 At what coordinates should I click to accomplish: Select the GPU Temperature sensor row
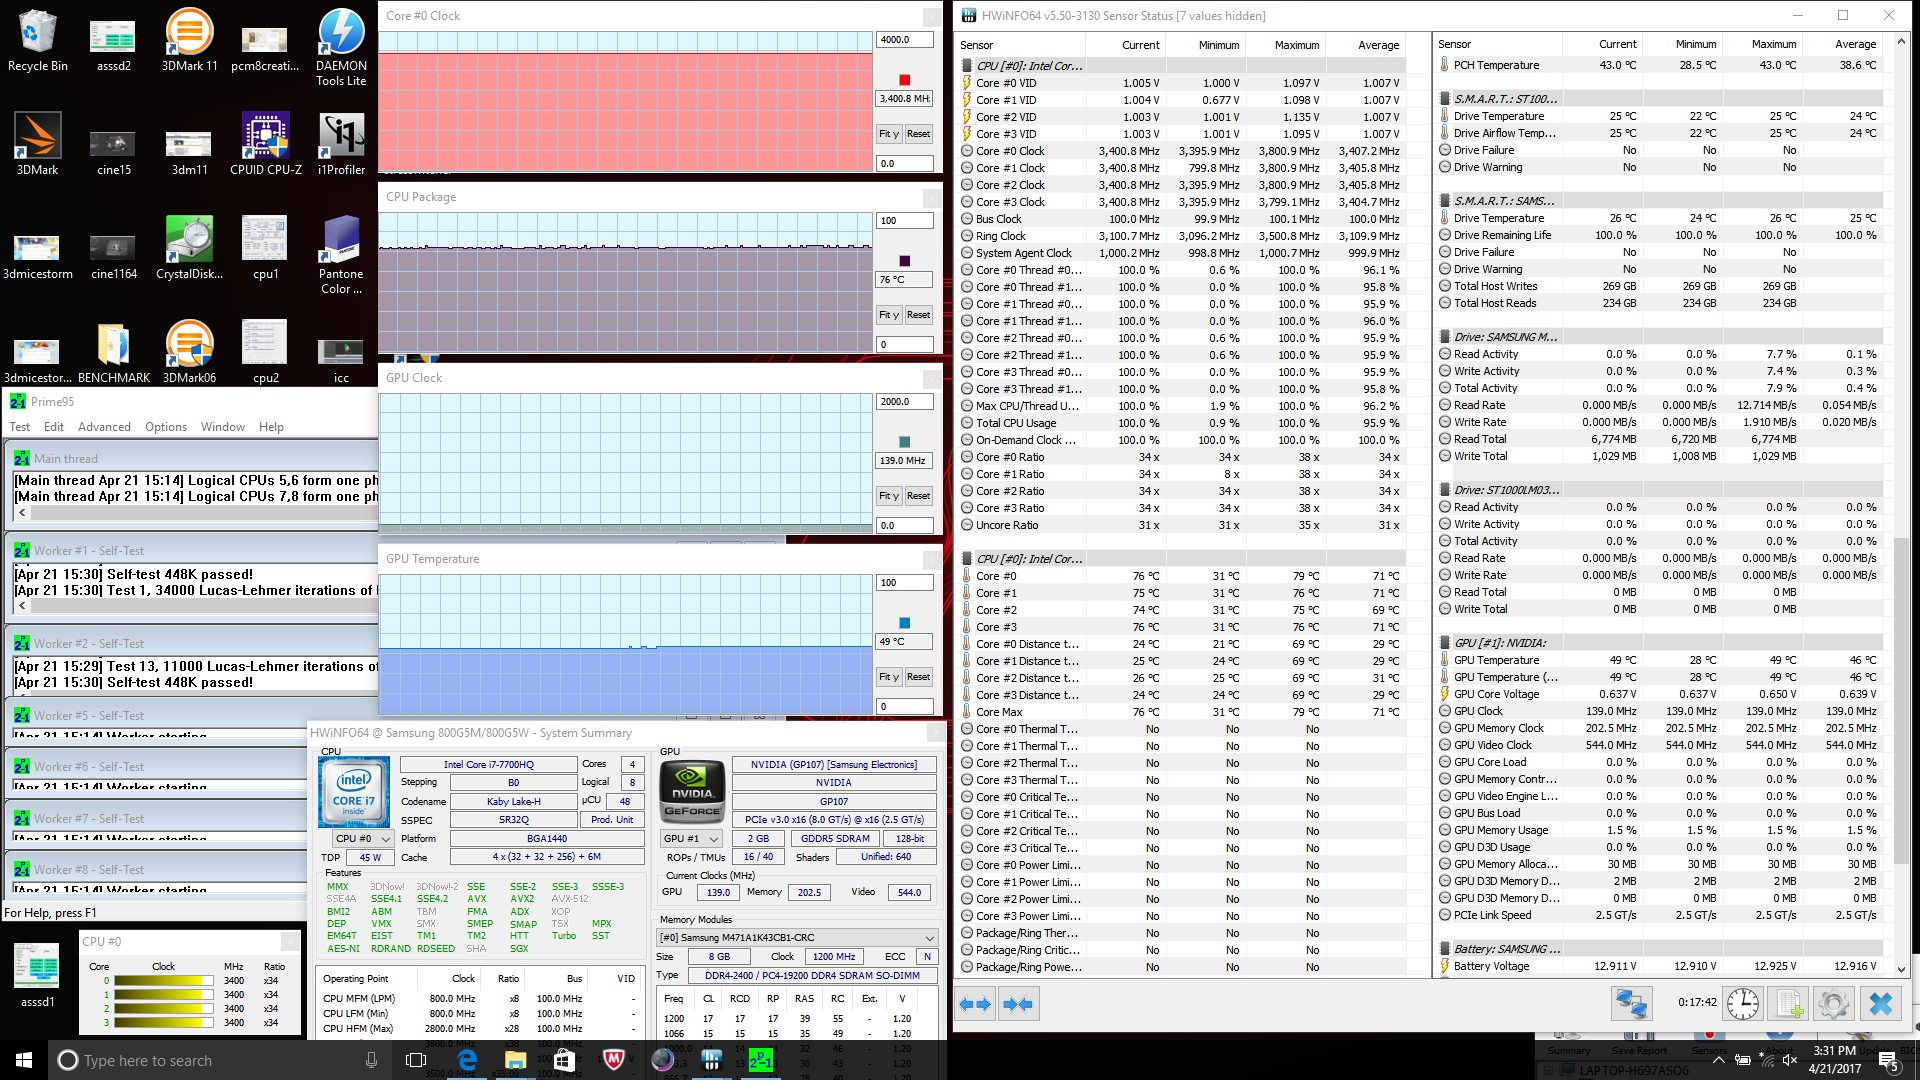tap(1659, 660)
